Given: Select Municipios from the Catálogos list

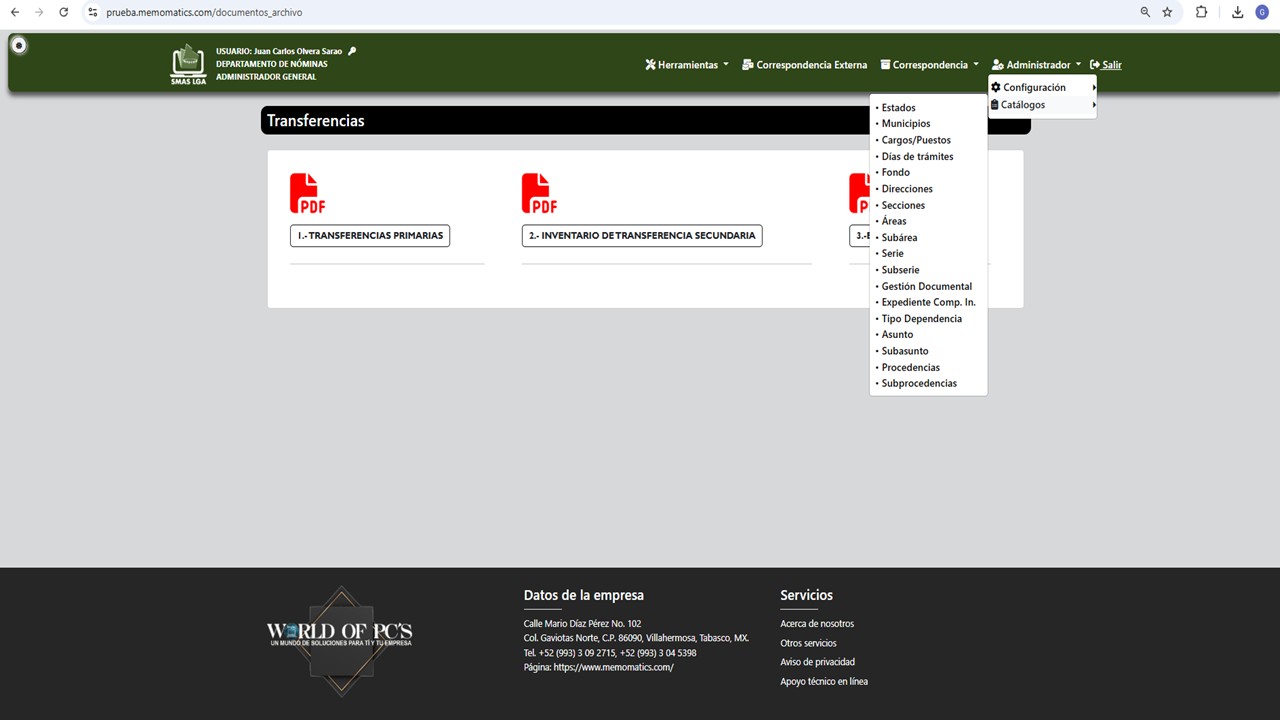Looking at the screenshot, I should click(906, 124).
